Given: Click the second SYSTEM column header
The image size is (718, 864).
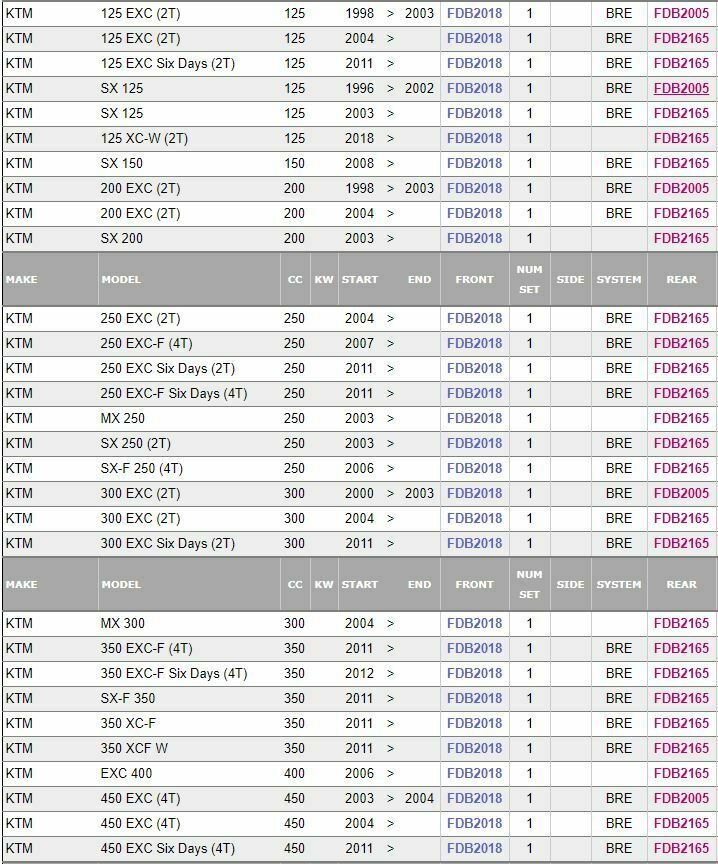Looking at the screenshot, I should [x=619, y=584].
